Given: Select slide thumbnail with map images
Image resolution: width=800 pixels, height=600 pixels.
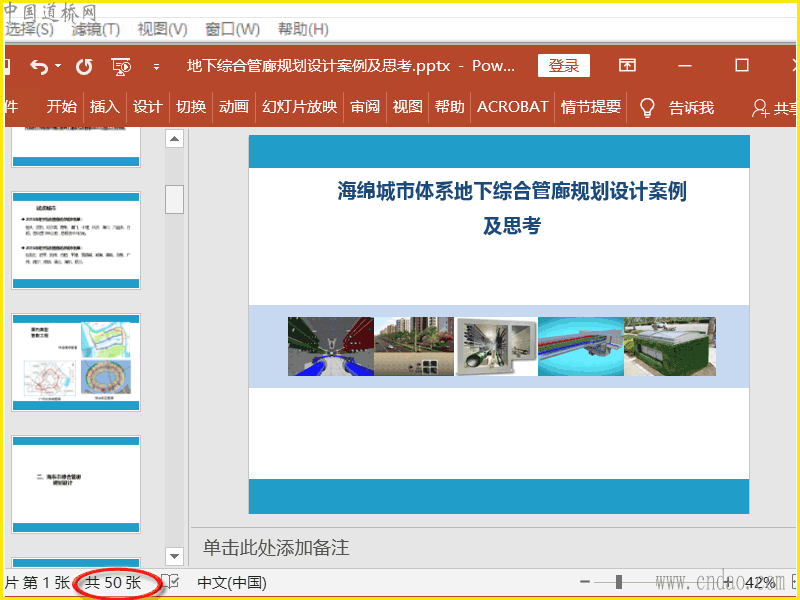Looking at the screenshot, I should tap(76, 362).
